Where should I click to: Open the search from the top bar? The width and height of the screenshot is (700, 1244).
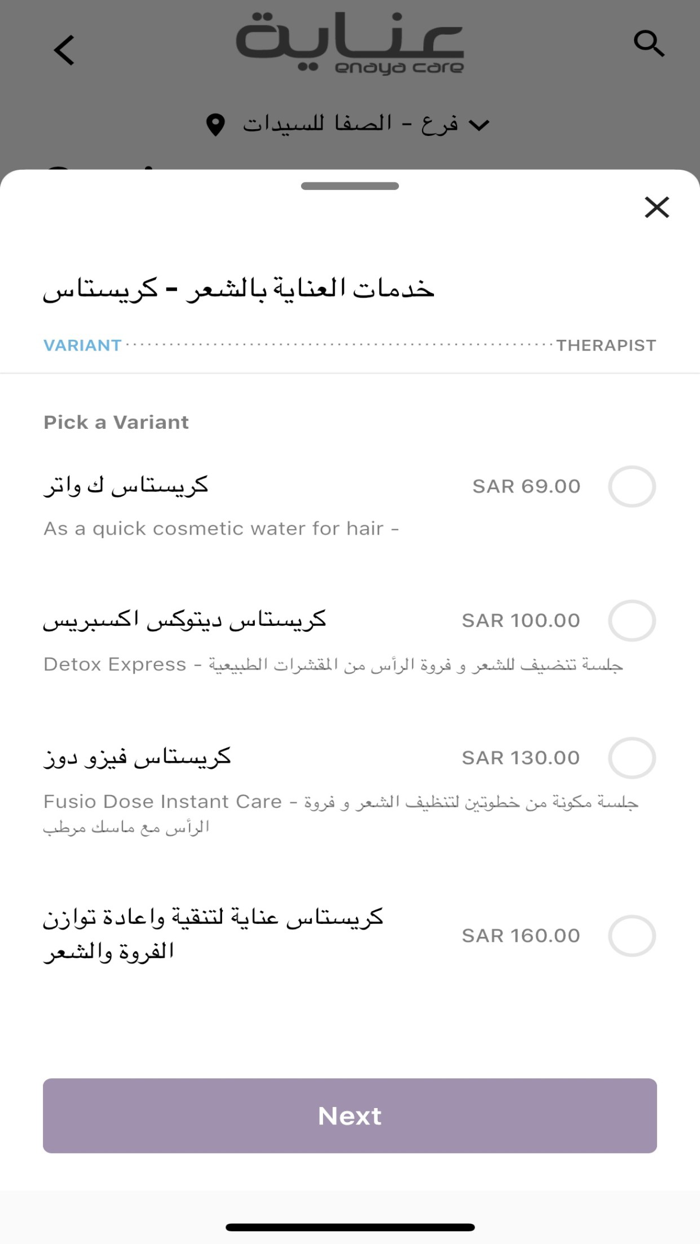tap(649, 44)
